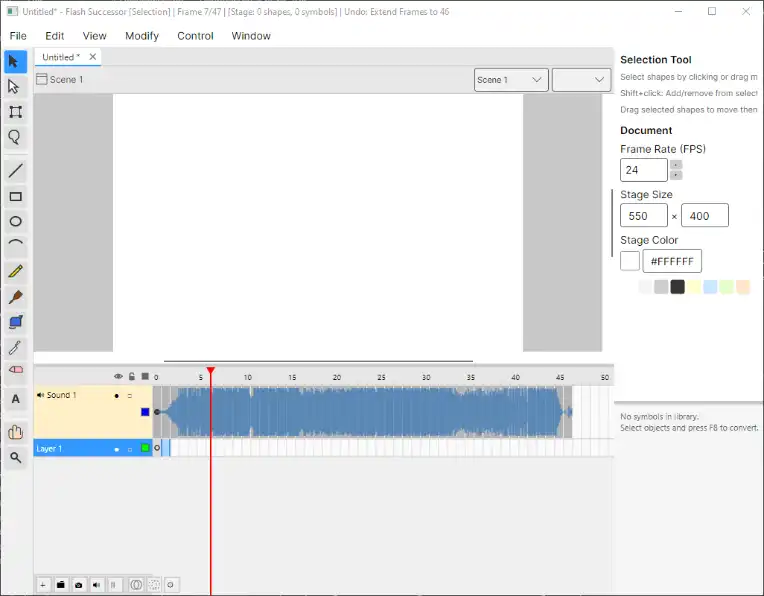Click the add new layer plus button
Viewport: 764px width, 596px height.
point(43,584)
